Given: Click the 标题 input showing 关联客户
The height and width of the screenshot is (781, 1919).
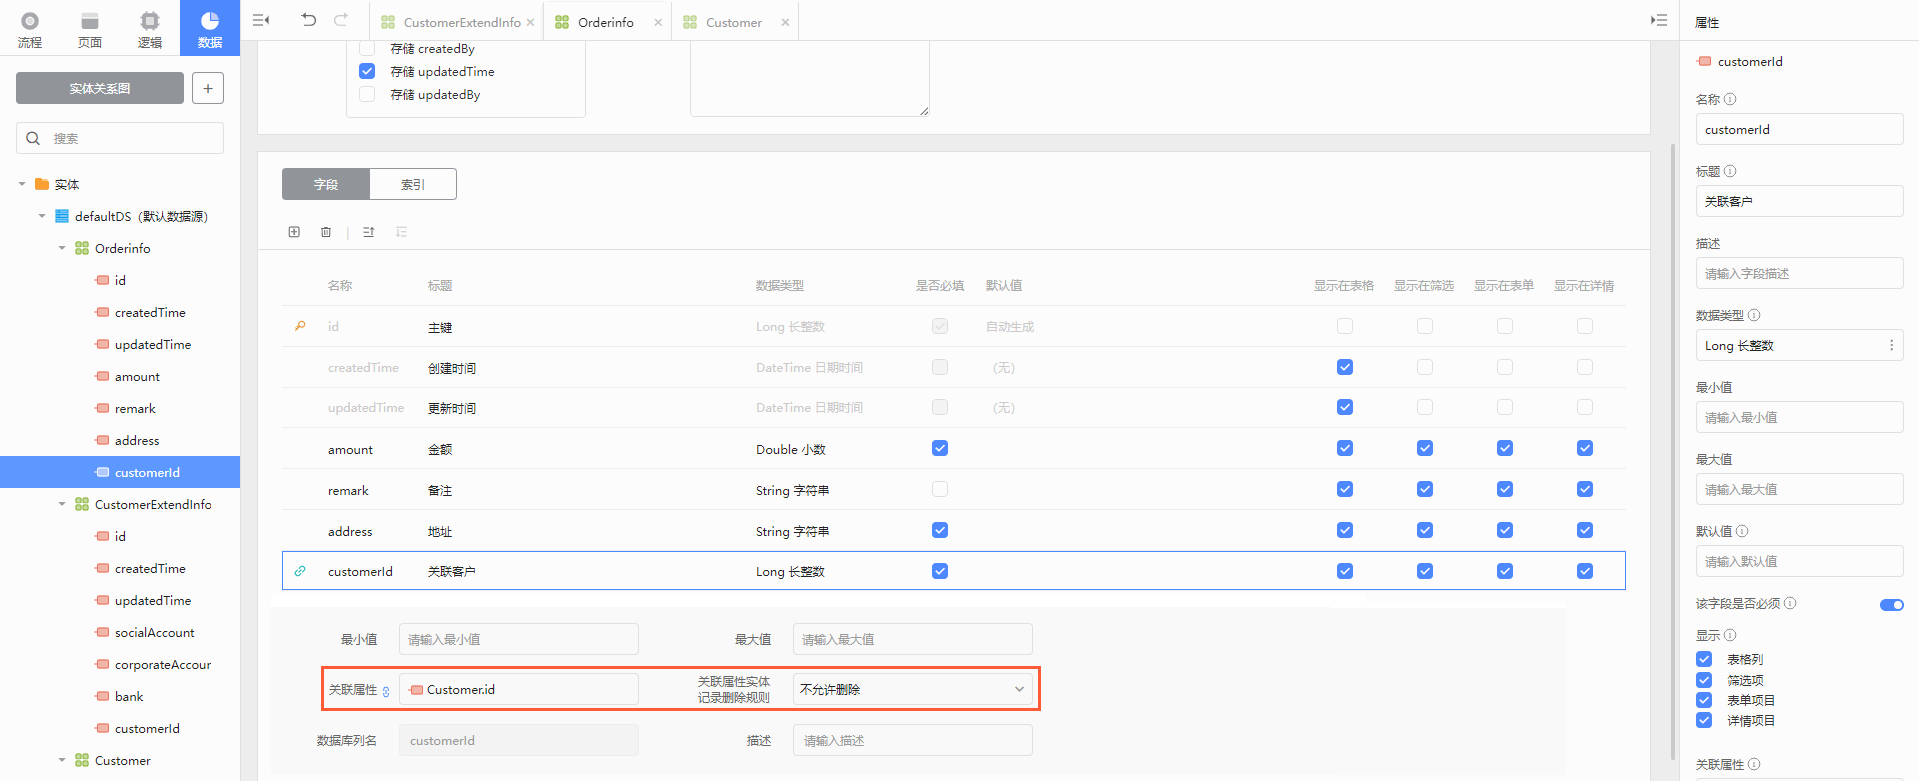Looking at the screenshot, I should (1799, 201).
